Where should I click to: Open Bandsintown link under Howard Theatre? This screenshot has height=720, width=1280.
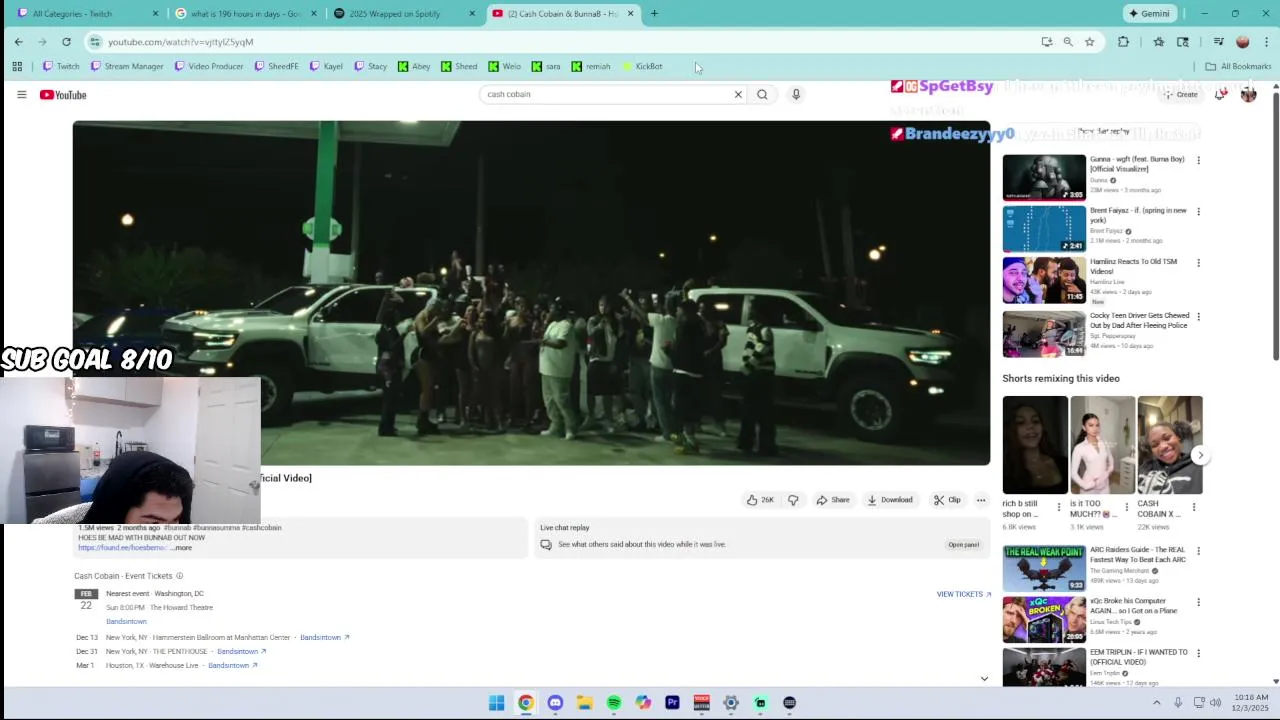[126, 621]
